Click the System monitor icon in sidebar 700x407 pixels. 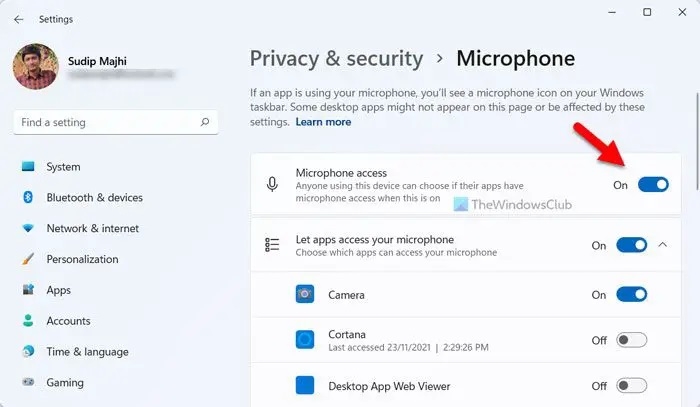28,166
